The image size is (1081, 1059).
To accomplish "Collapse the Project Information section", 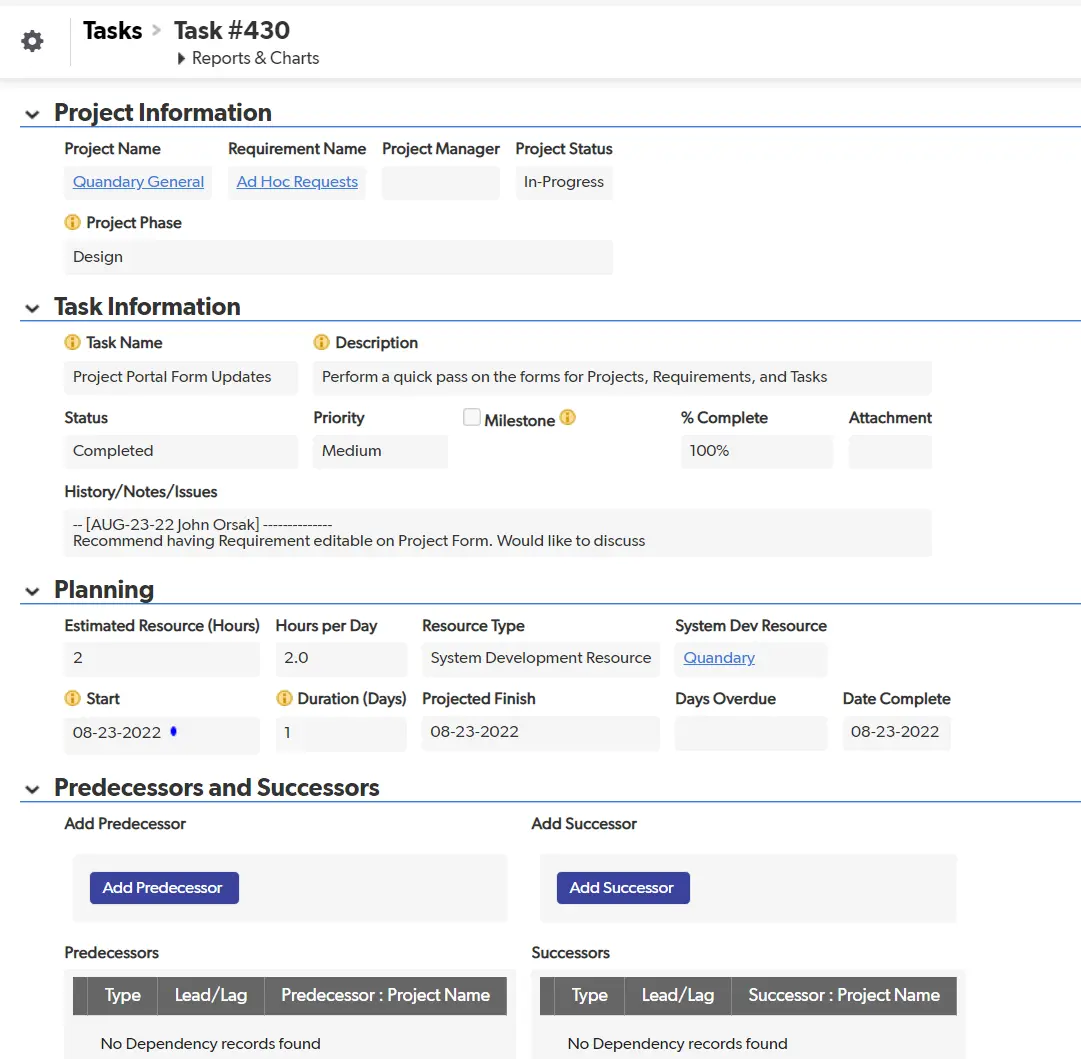I will pos(31,114).
